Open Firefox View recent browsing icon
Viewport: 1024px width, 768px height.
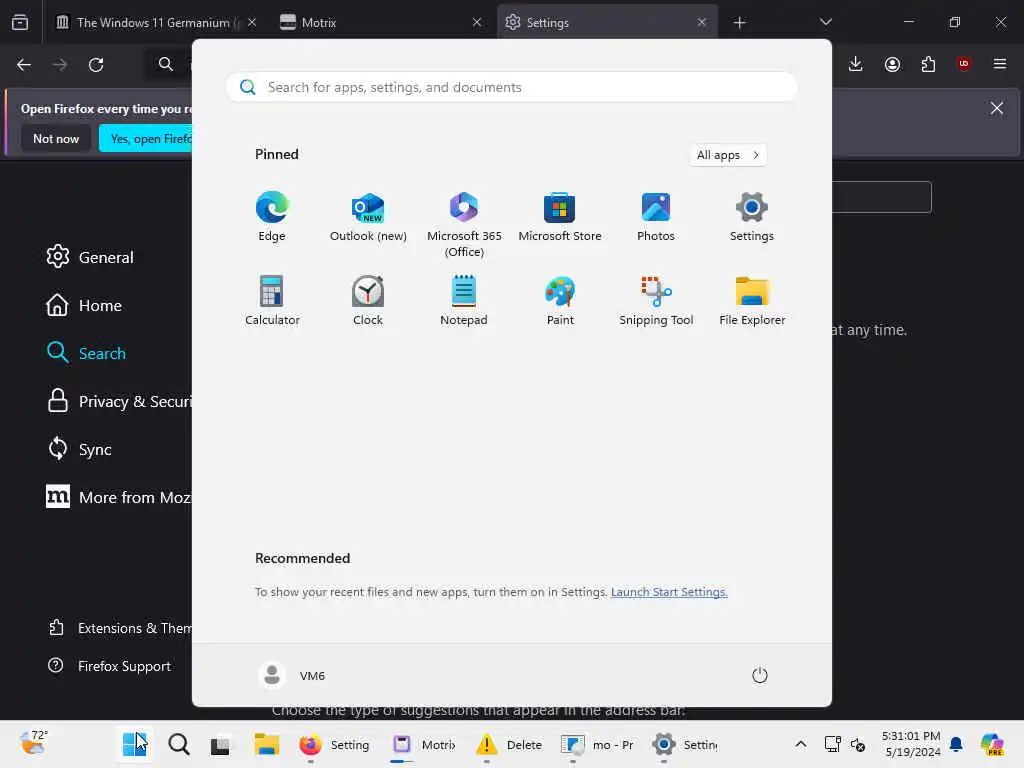pyautogui.click(x=20, y=22)
